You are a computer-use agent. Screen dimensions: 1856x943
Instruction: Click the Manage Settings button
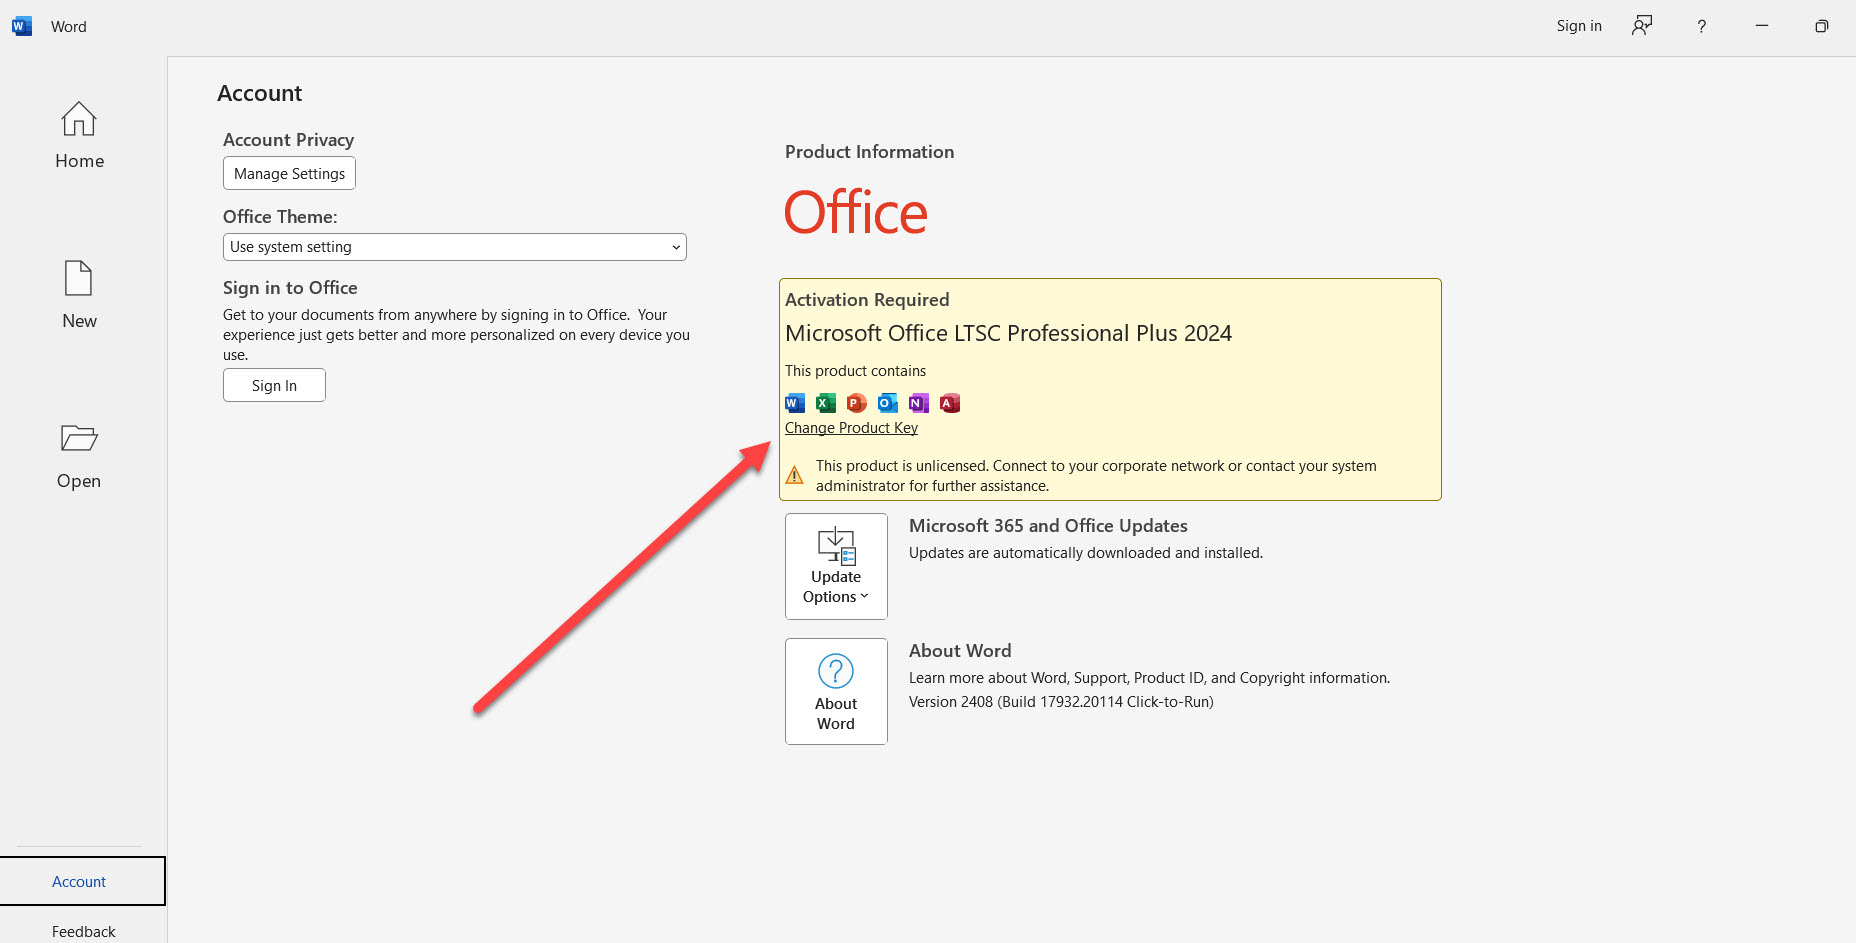(289, 173)
